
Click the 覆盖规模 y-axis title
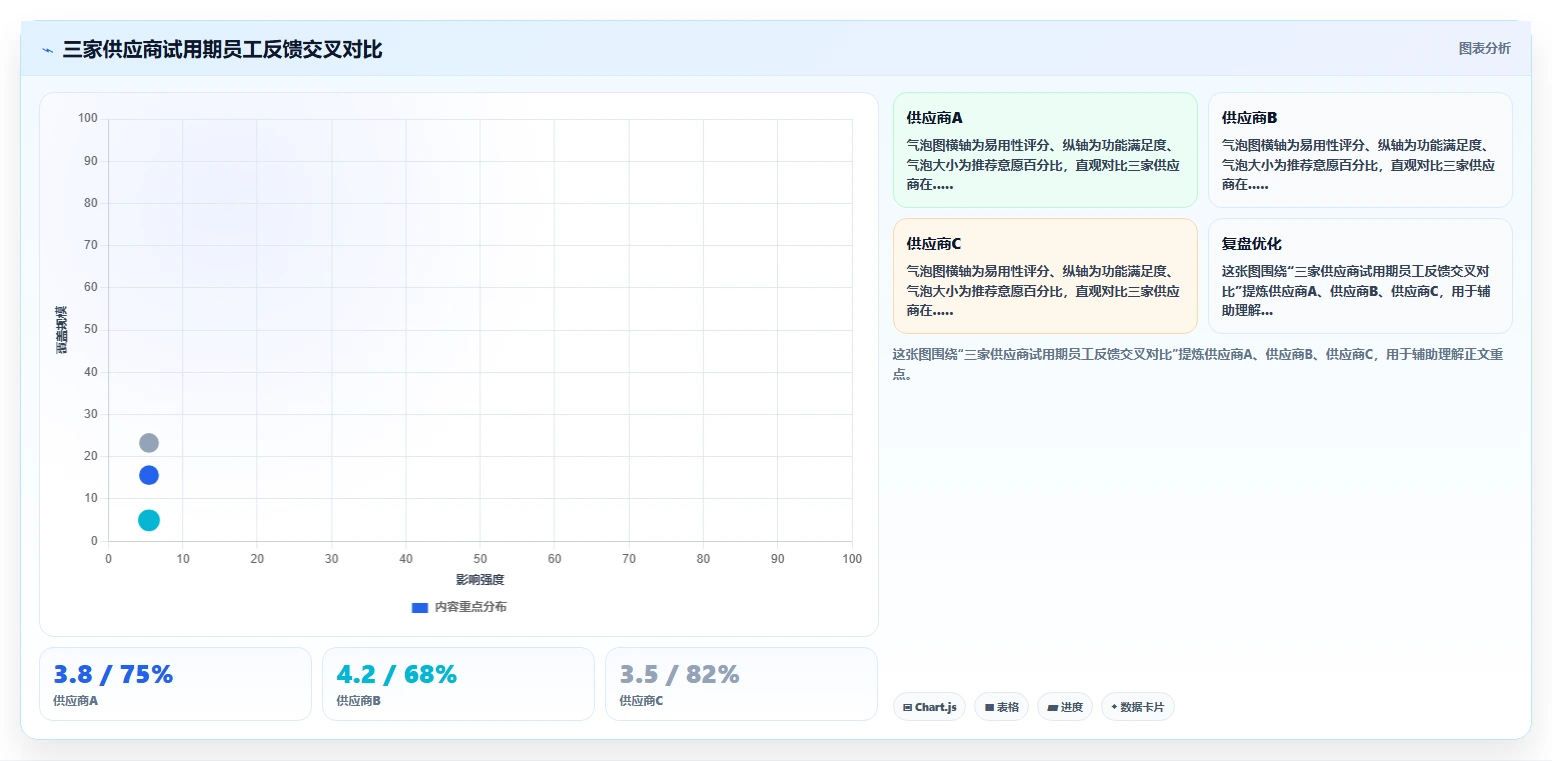pyautogui.click(x=61, y=330)
